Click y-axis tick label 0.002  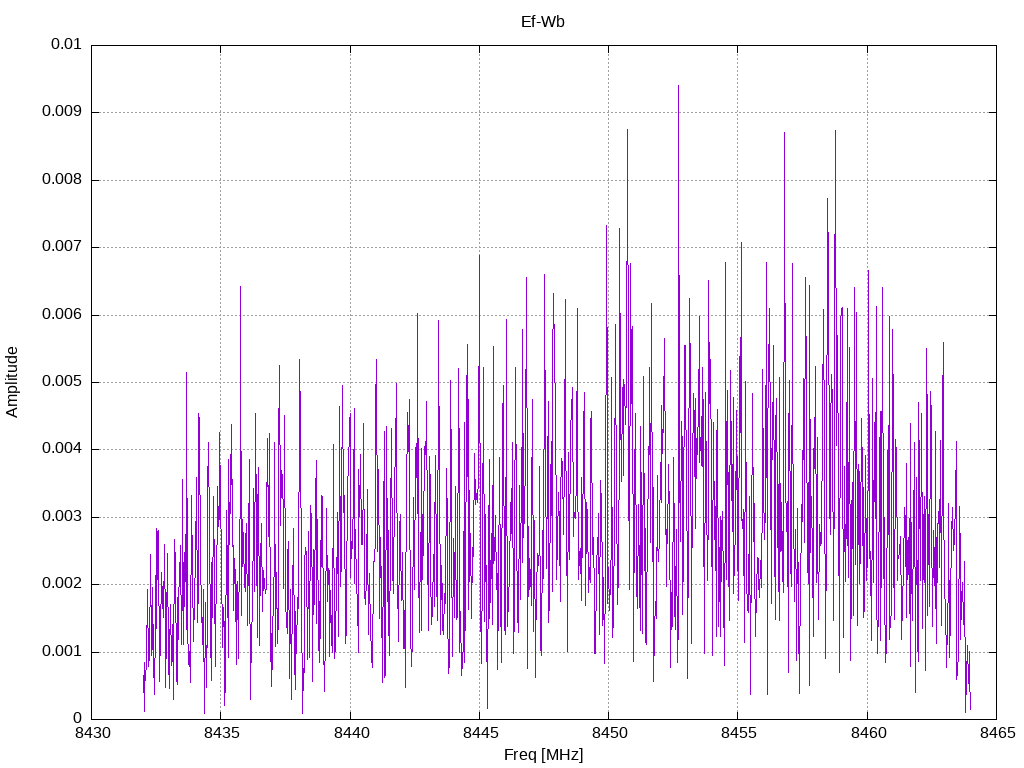[x=62, y=584]
